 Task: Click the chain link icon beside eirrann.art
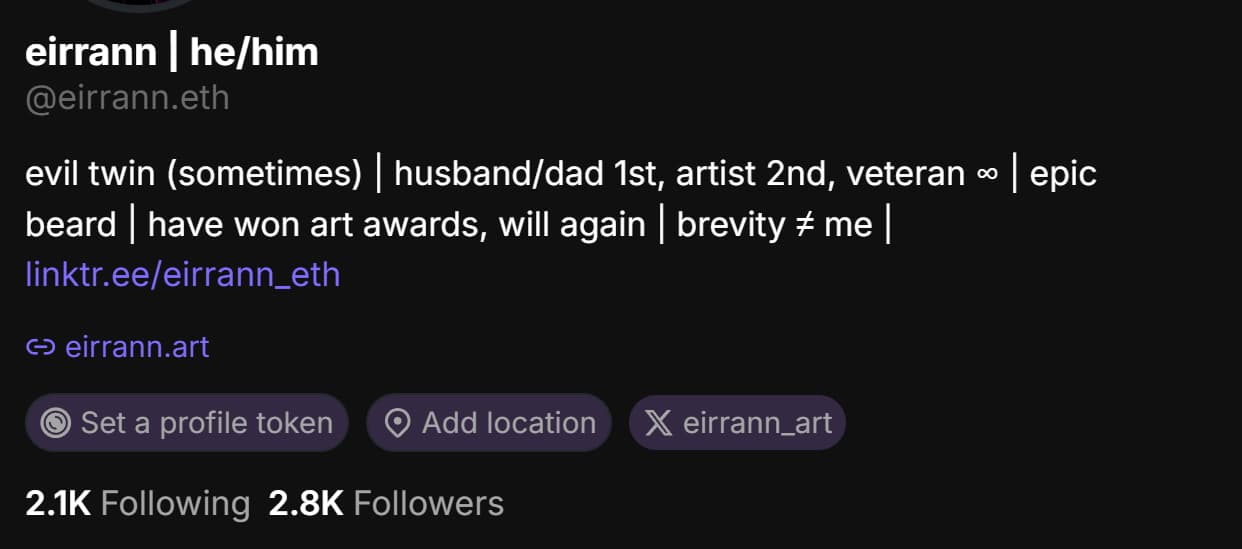(40, 348)
